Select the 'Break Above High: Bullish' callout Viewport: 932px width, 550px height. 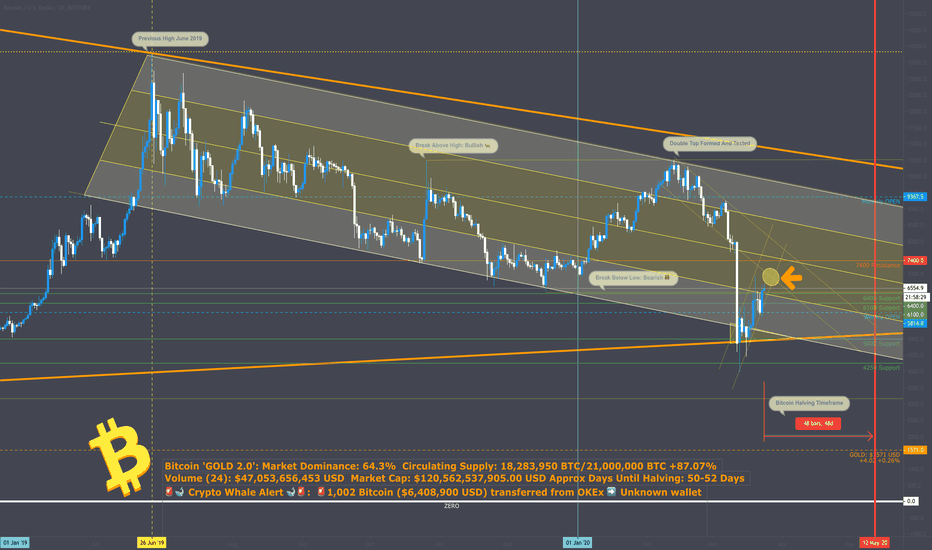pos(453,146)
